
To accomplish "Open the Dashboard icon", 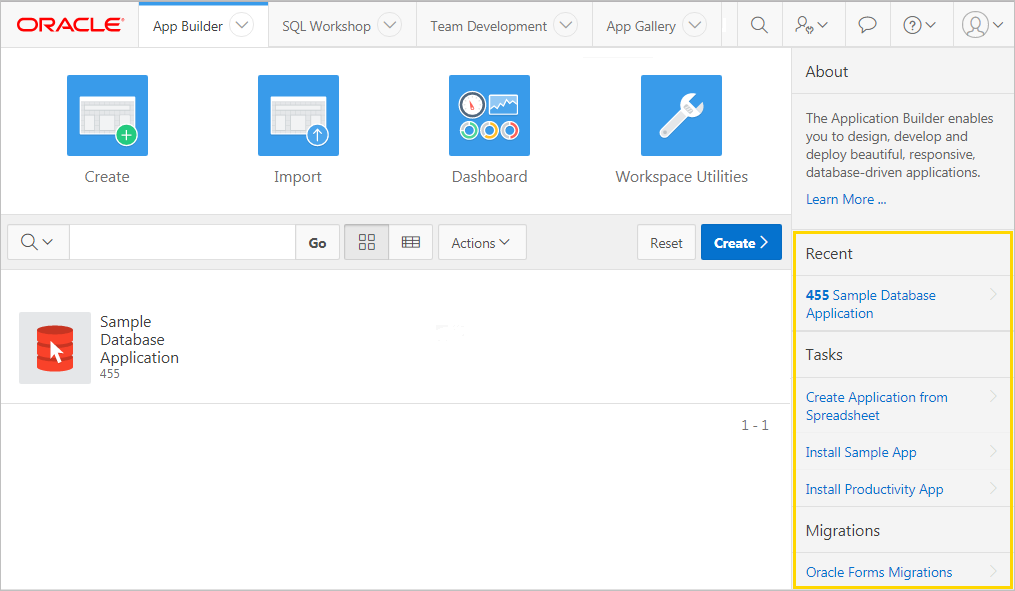I will click(489, 115).
